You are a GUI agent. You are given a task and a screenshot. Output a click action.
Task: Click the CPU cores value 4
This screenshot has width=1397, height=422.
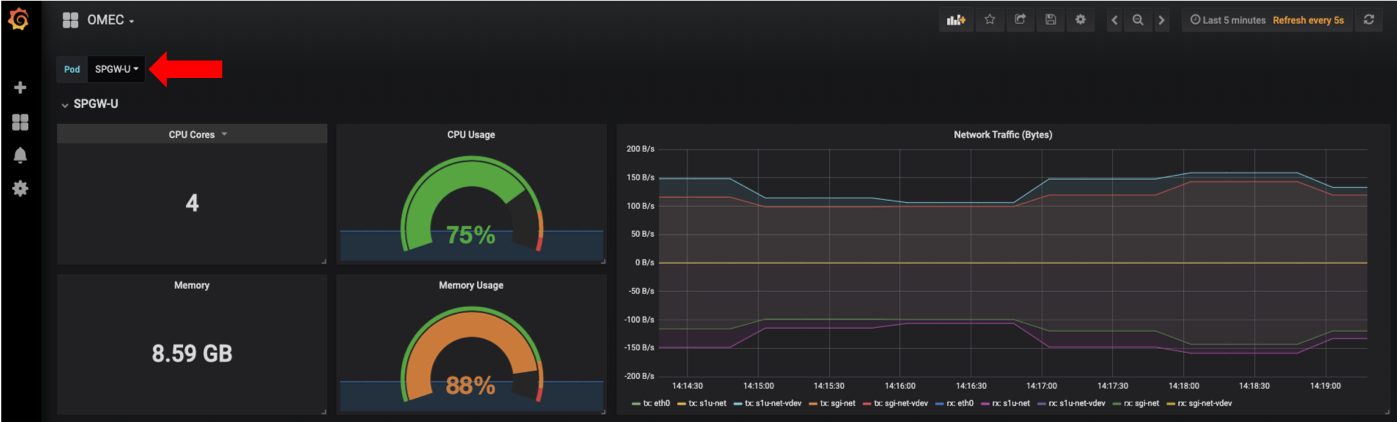[x=192, y=203]
